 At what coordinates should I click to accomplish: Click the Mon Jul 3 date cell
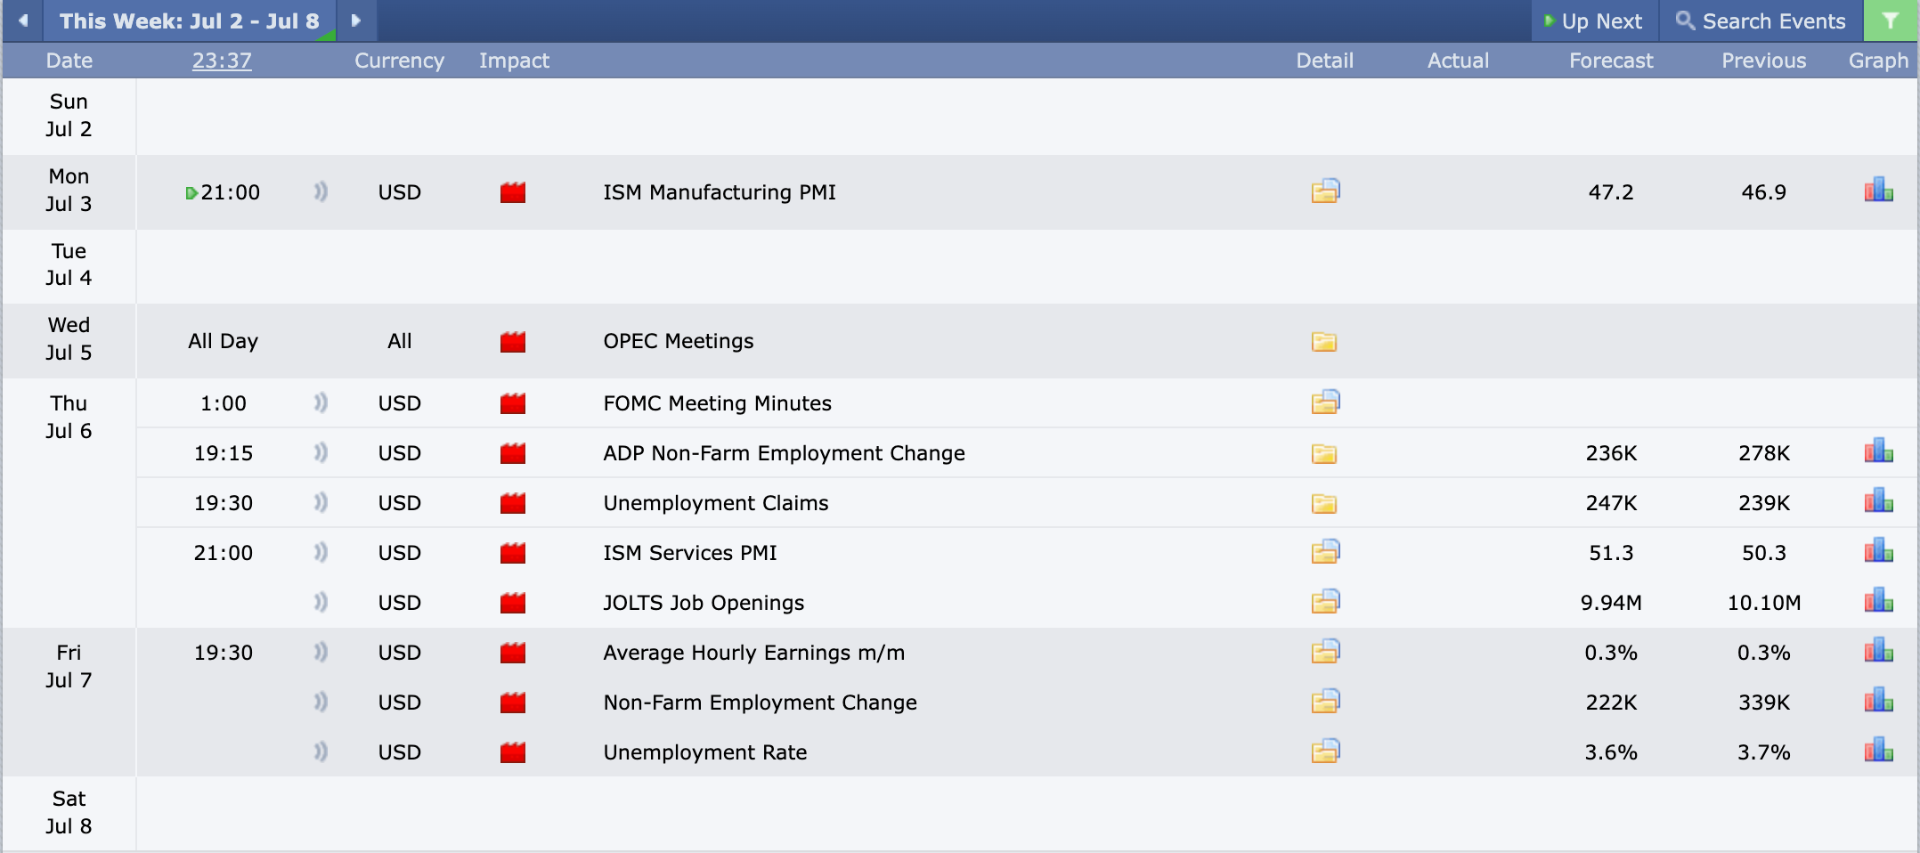(69, 190)
